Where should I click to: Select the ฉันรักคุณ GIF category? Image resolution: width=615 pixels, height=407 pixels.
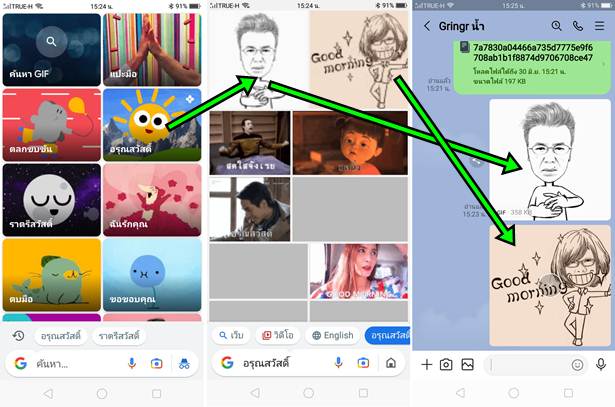152,200
